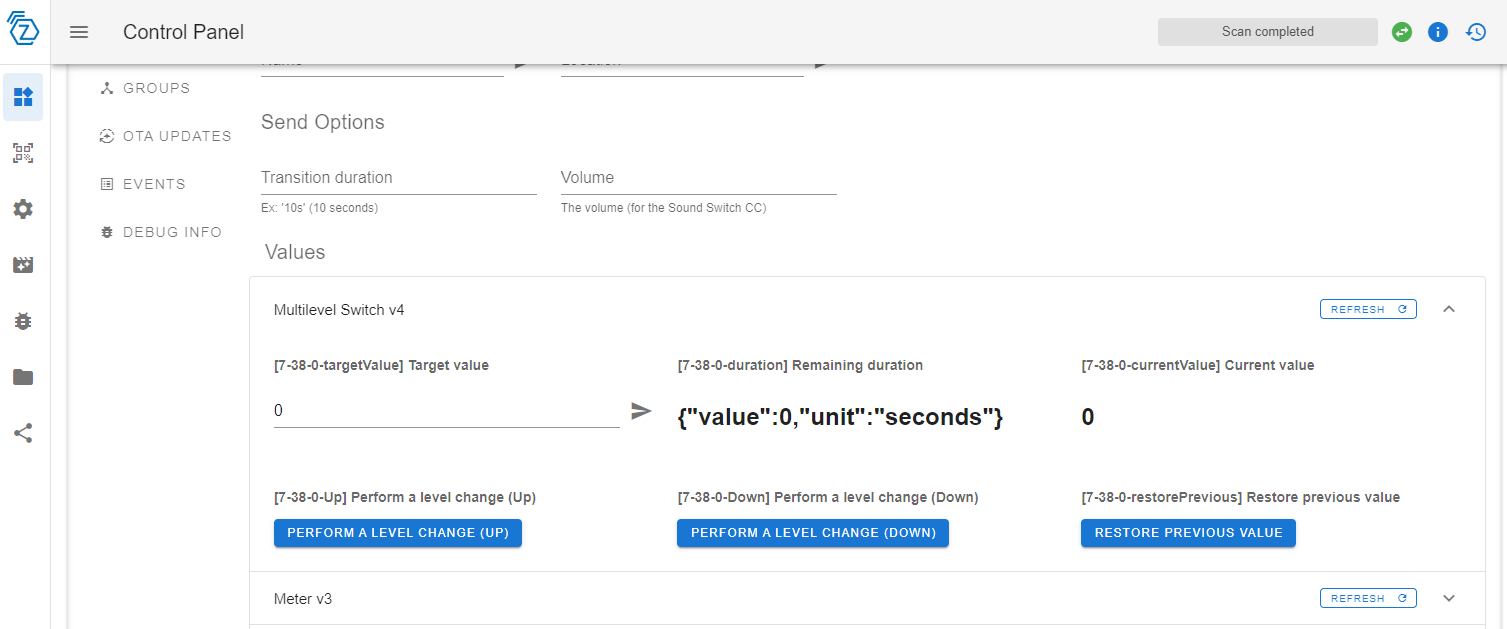Select the Scenes clapperboard icon
The height and width of the screenshot is (629, 1507).
[22, 265]
